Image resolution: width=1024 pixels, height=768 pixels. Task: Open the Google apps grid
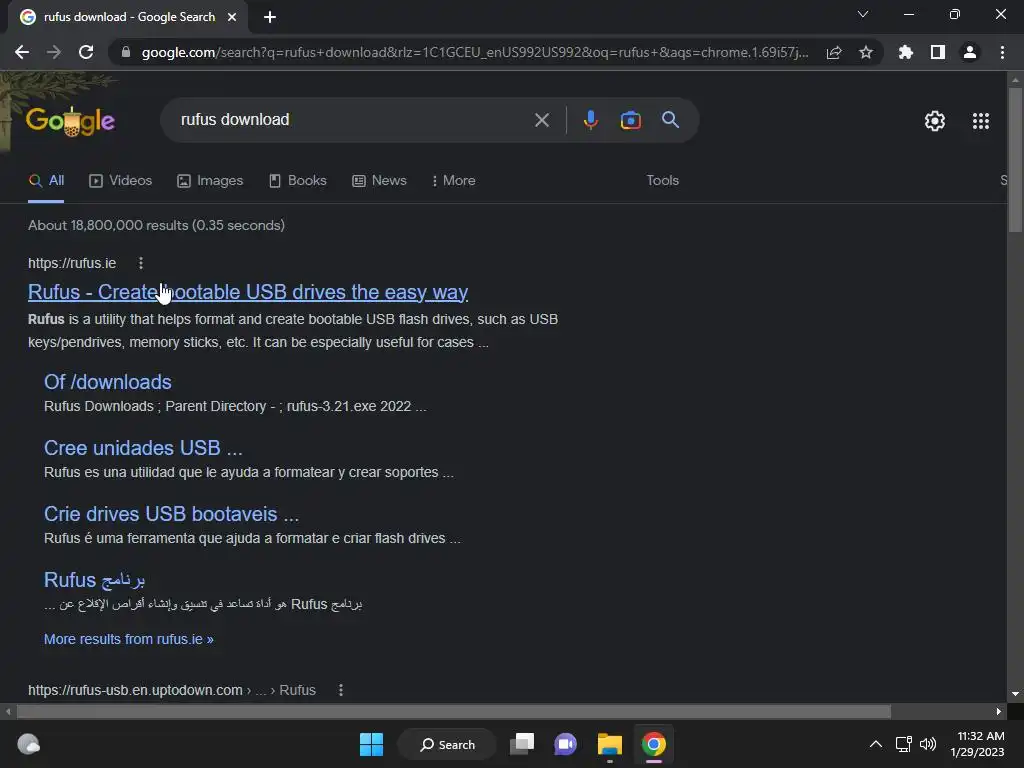pyautogui.click(x=980, y=121)
